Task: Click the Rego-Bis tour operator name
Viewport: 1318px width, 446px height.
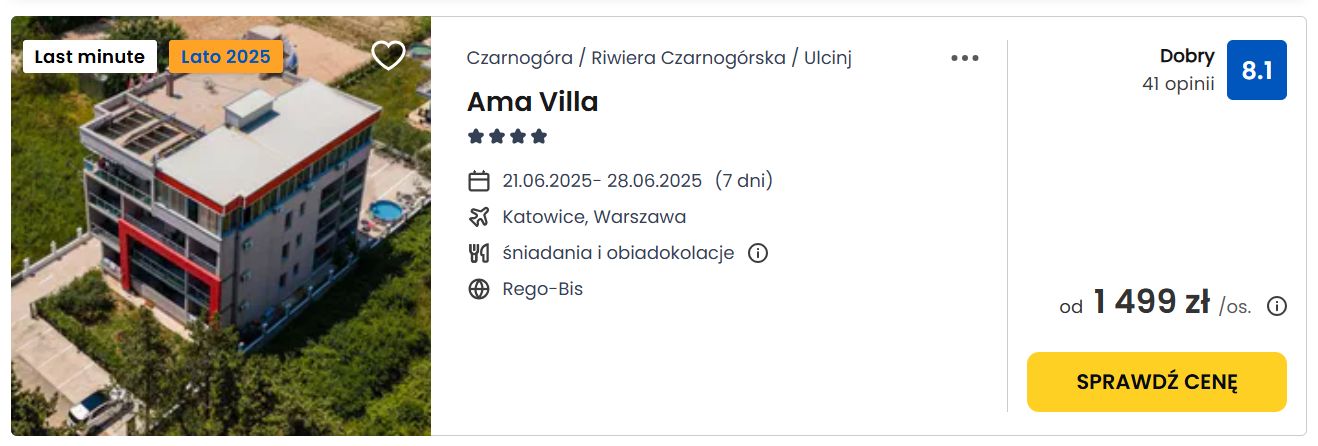Action: [x=543, y=289]
